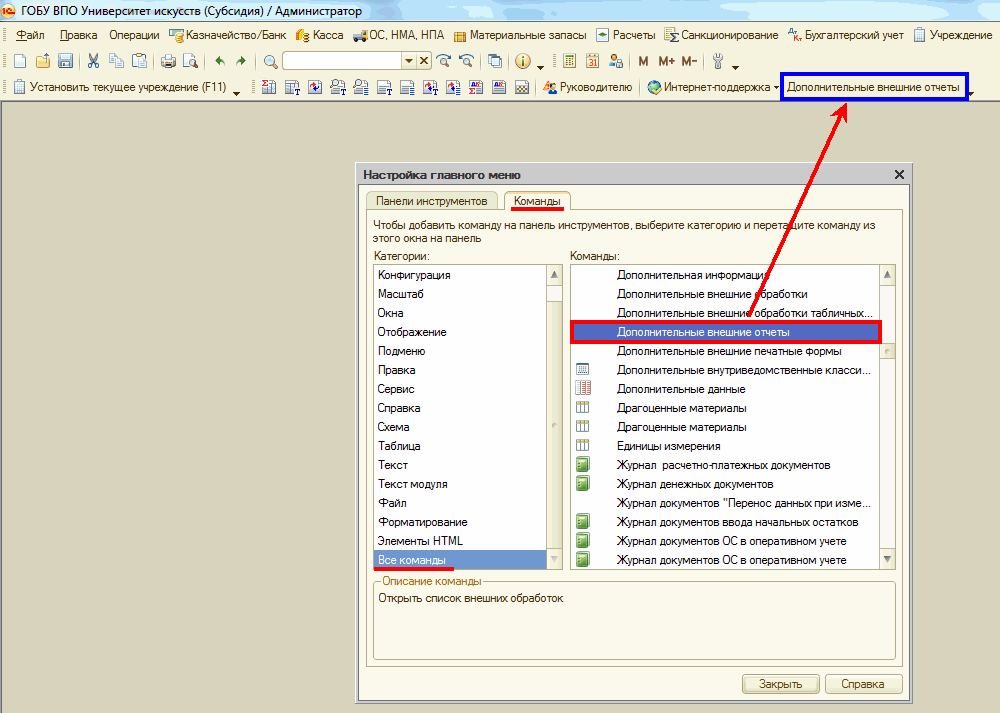Select Единицы измерения command in list

click(668, 446)
